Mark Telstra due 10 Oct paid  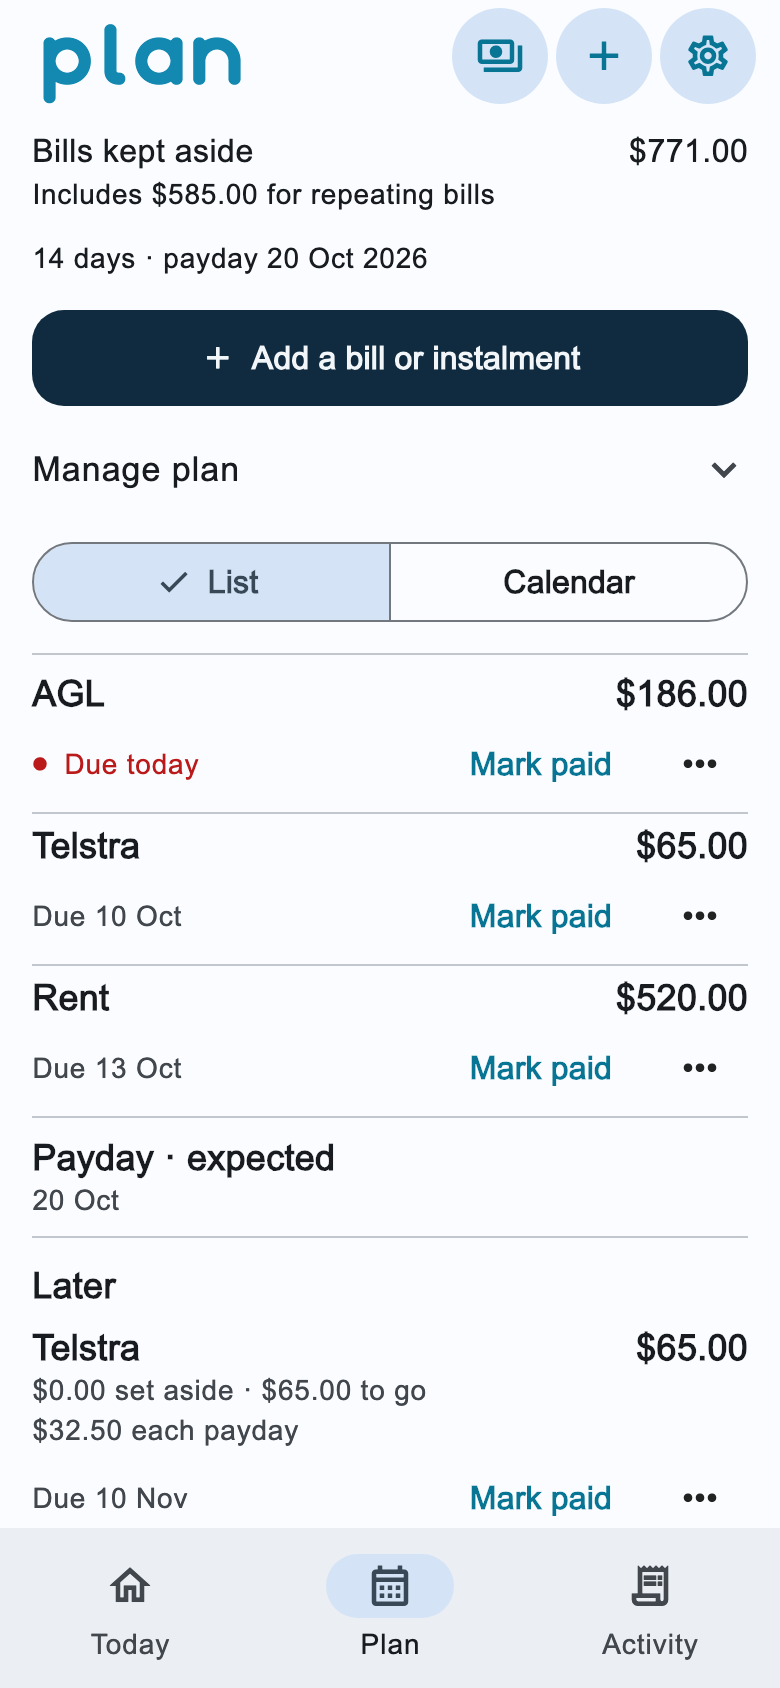[x=541, y=916]
